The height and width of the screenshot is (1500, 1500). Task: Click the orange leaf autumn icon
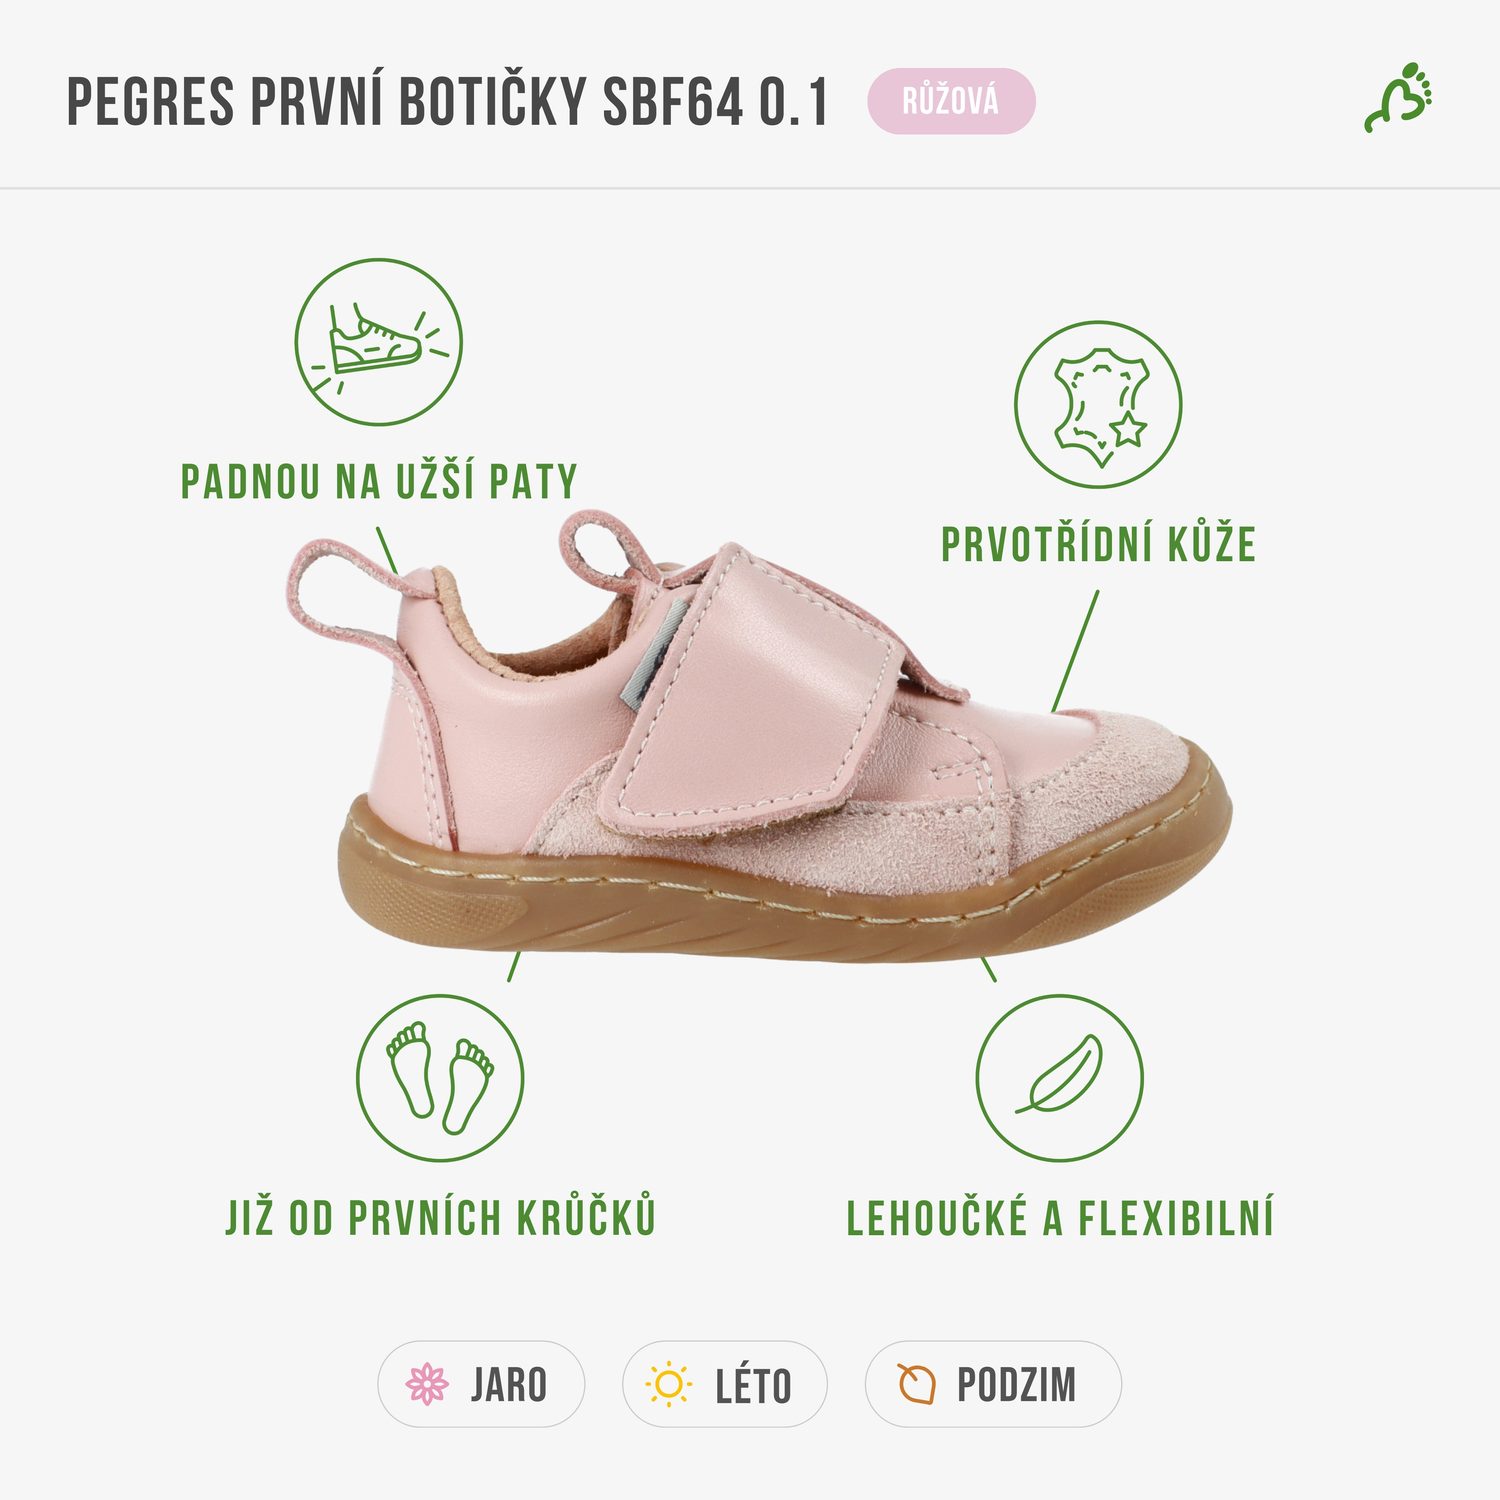[x=916, y=1384]
